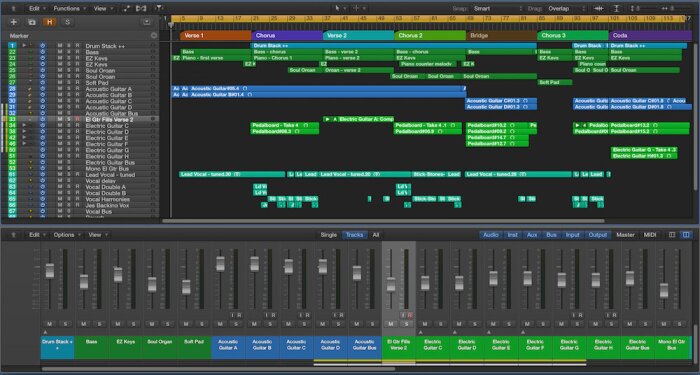This screenshot has width=700, height=375.
Task: Toggle record enable on Acoustic Guitar A track
Action: coord(77,89)
